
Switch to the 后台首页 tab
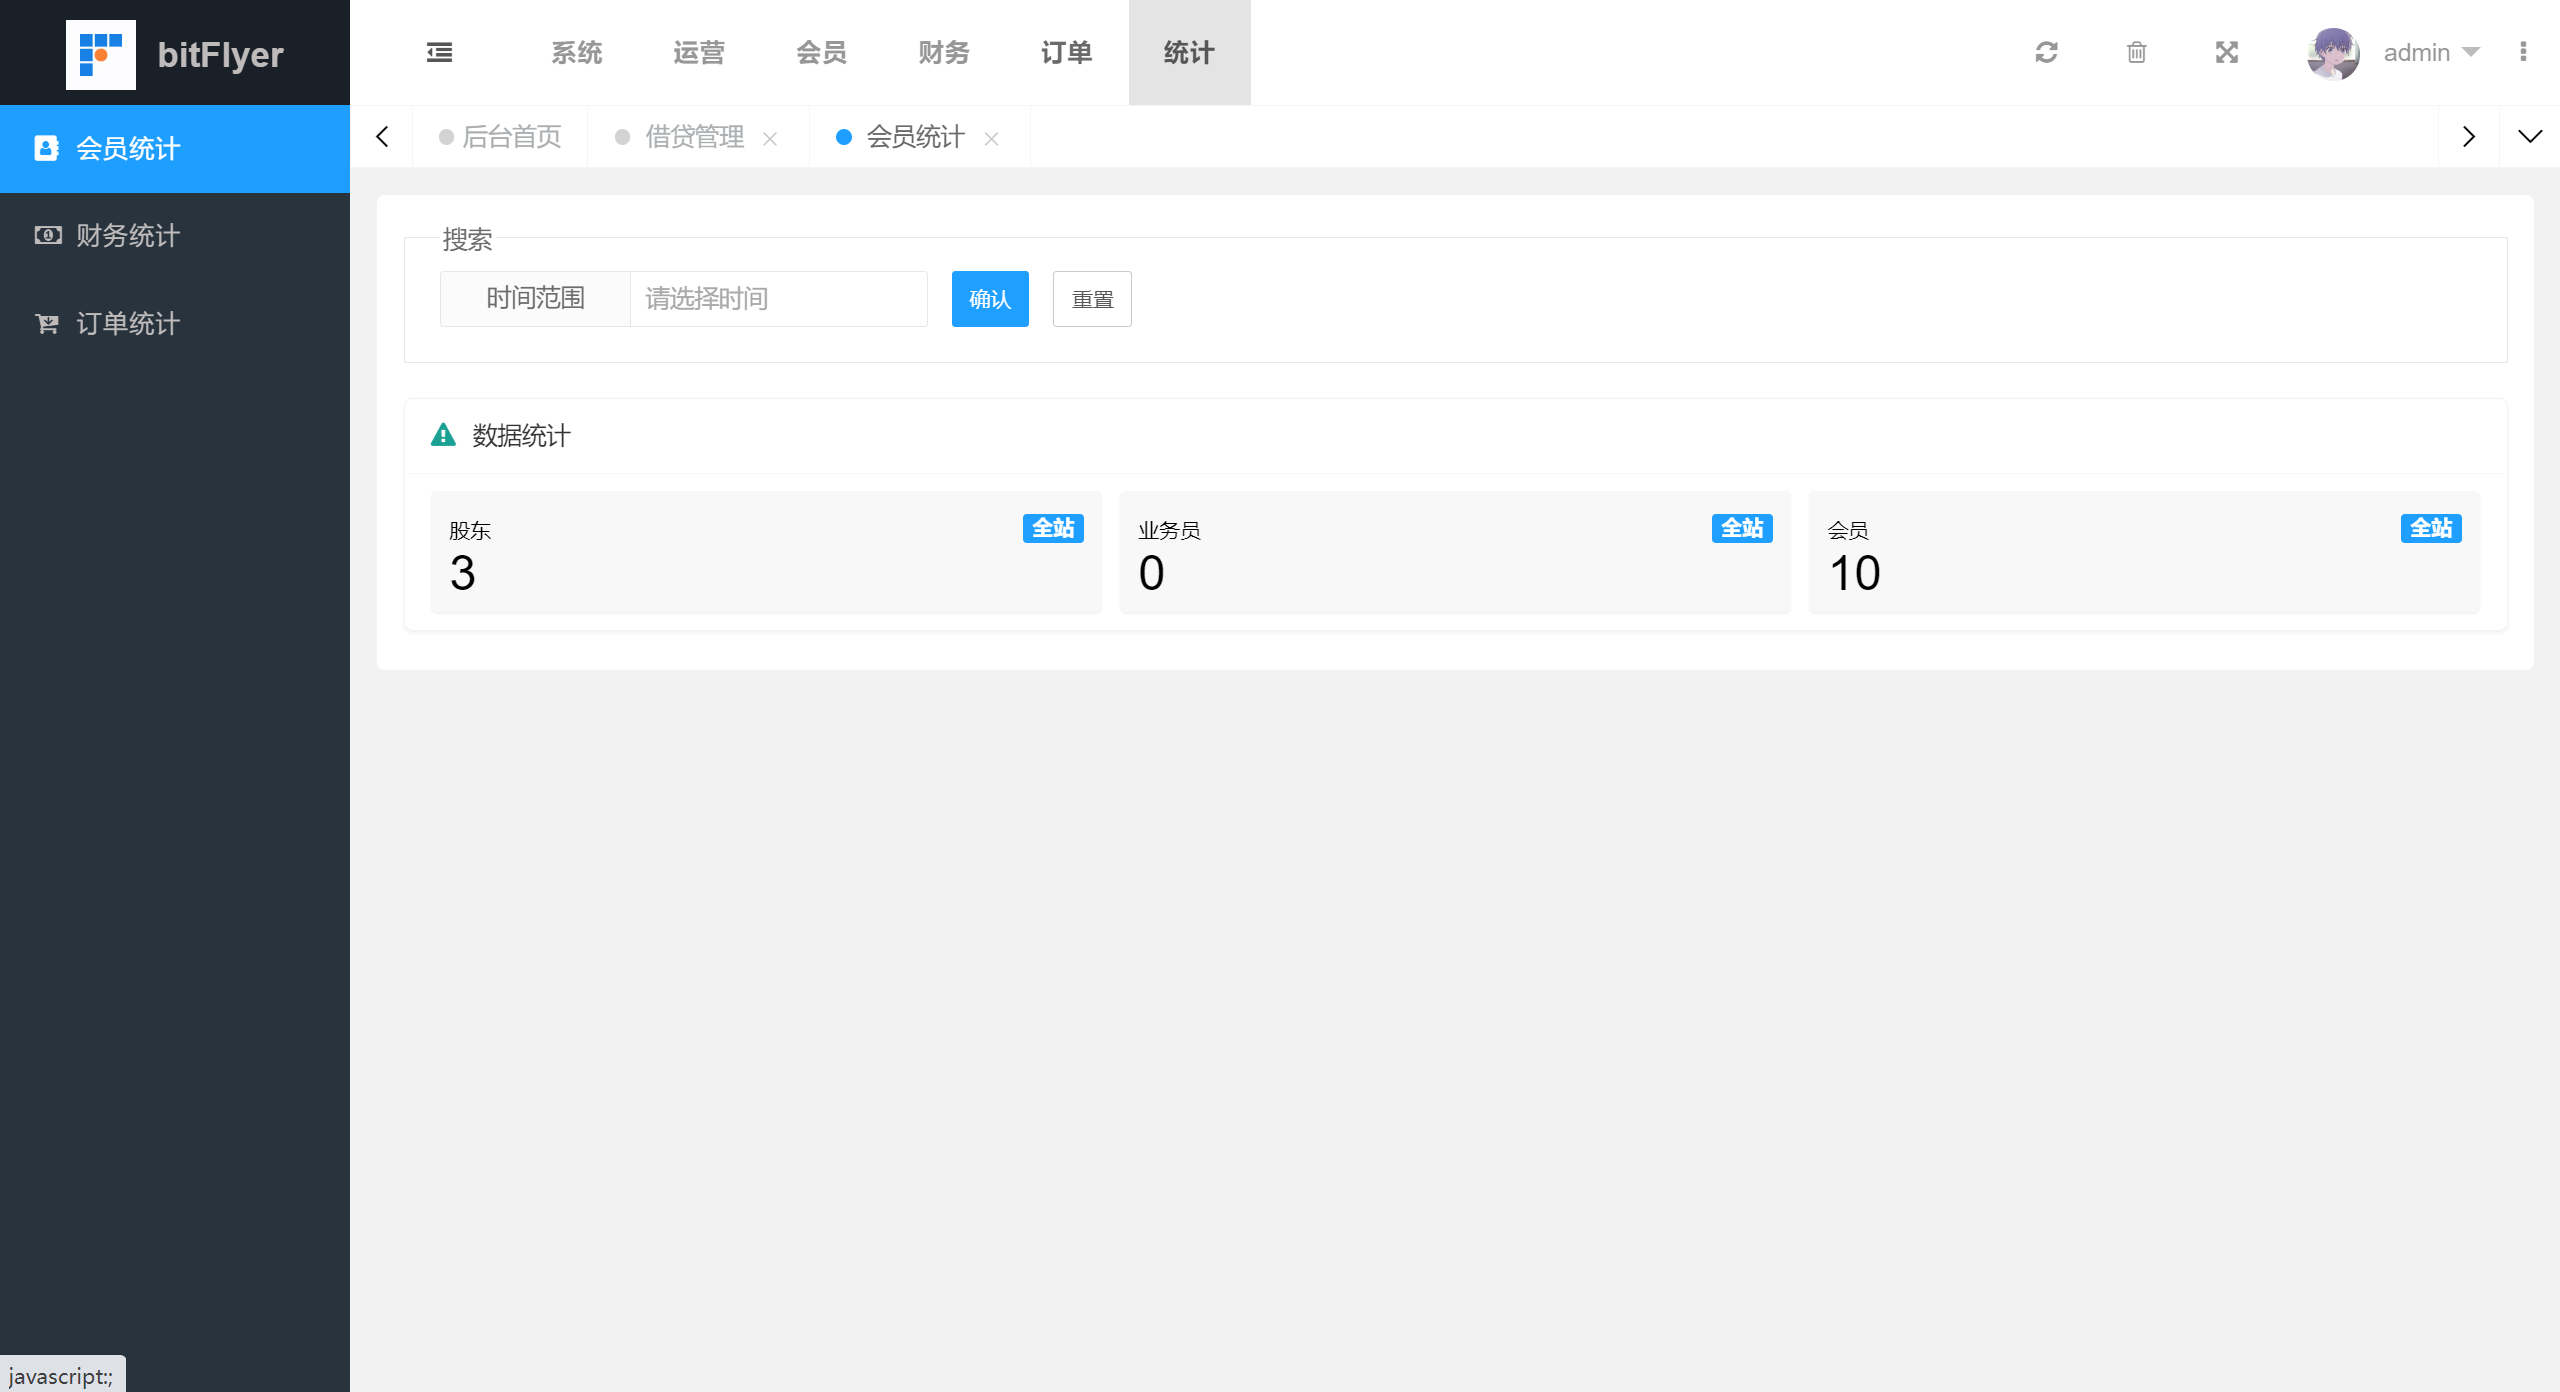[x=501, y=137]
